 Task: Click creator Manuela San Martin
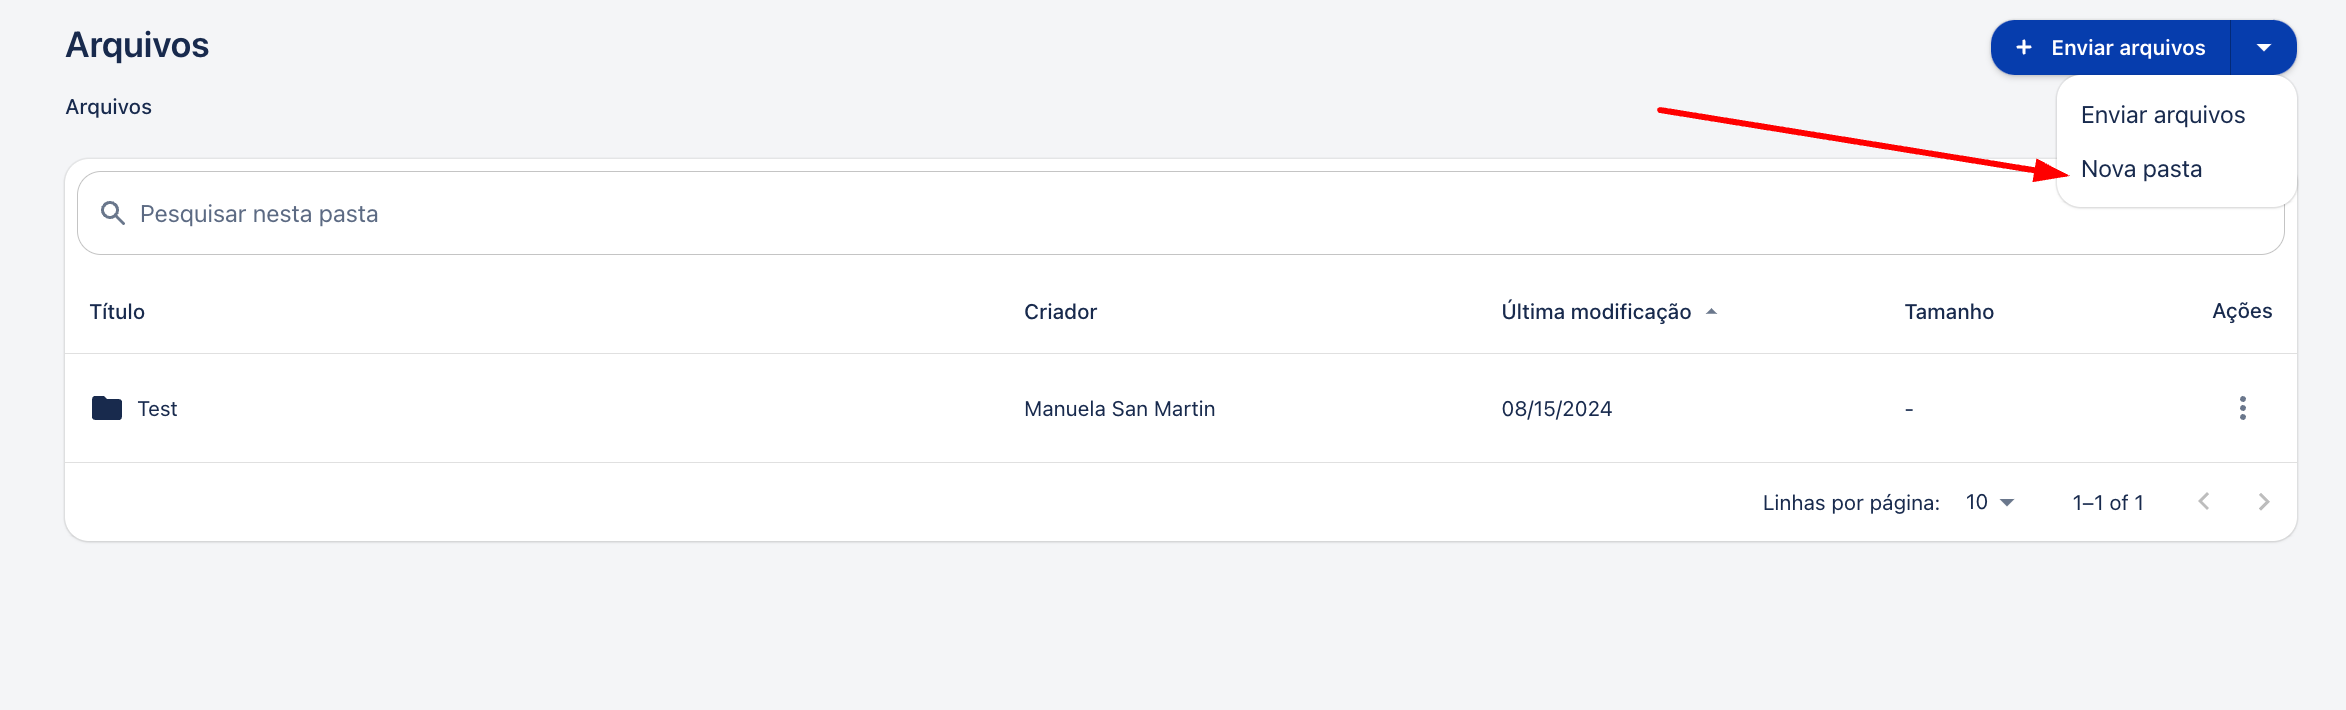coord(1119,409)
